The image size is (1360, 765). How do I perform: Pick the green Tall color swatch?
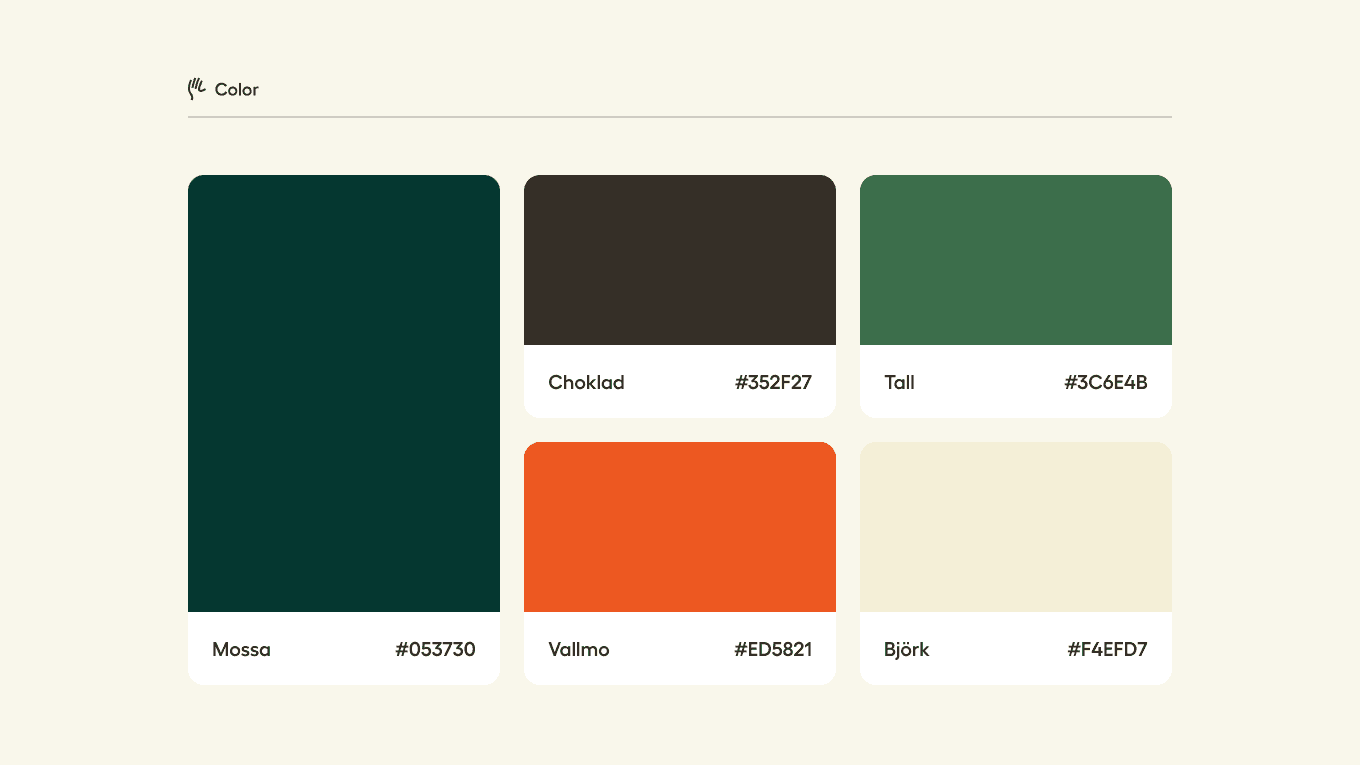[1016, 260]
